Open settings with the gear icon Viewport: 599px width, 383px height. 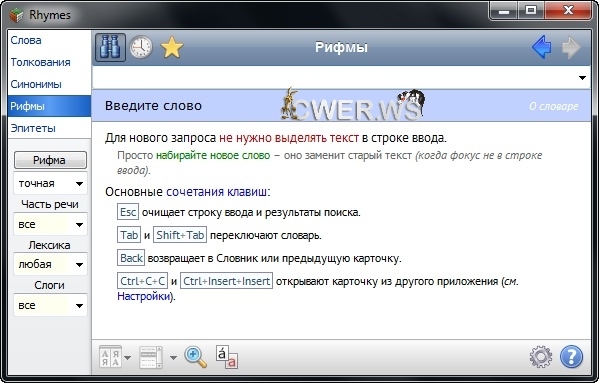[x=541, y=357]
